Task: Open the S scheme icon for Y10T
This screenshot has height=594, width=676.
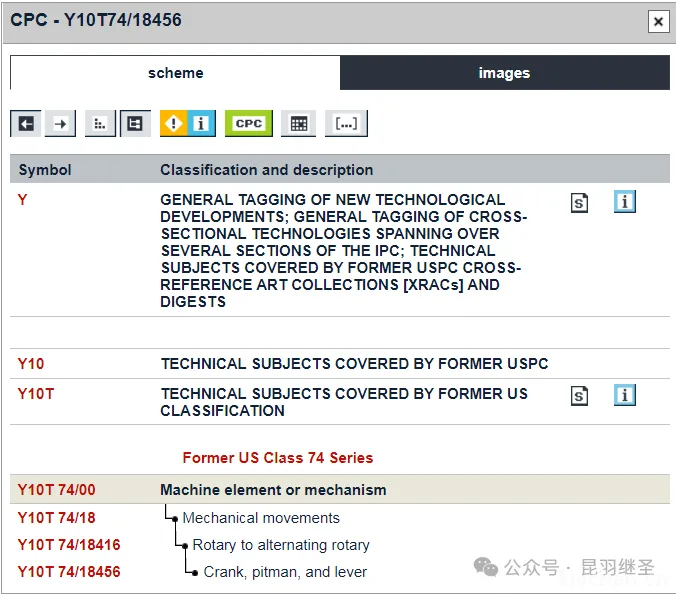Action: 579,396
